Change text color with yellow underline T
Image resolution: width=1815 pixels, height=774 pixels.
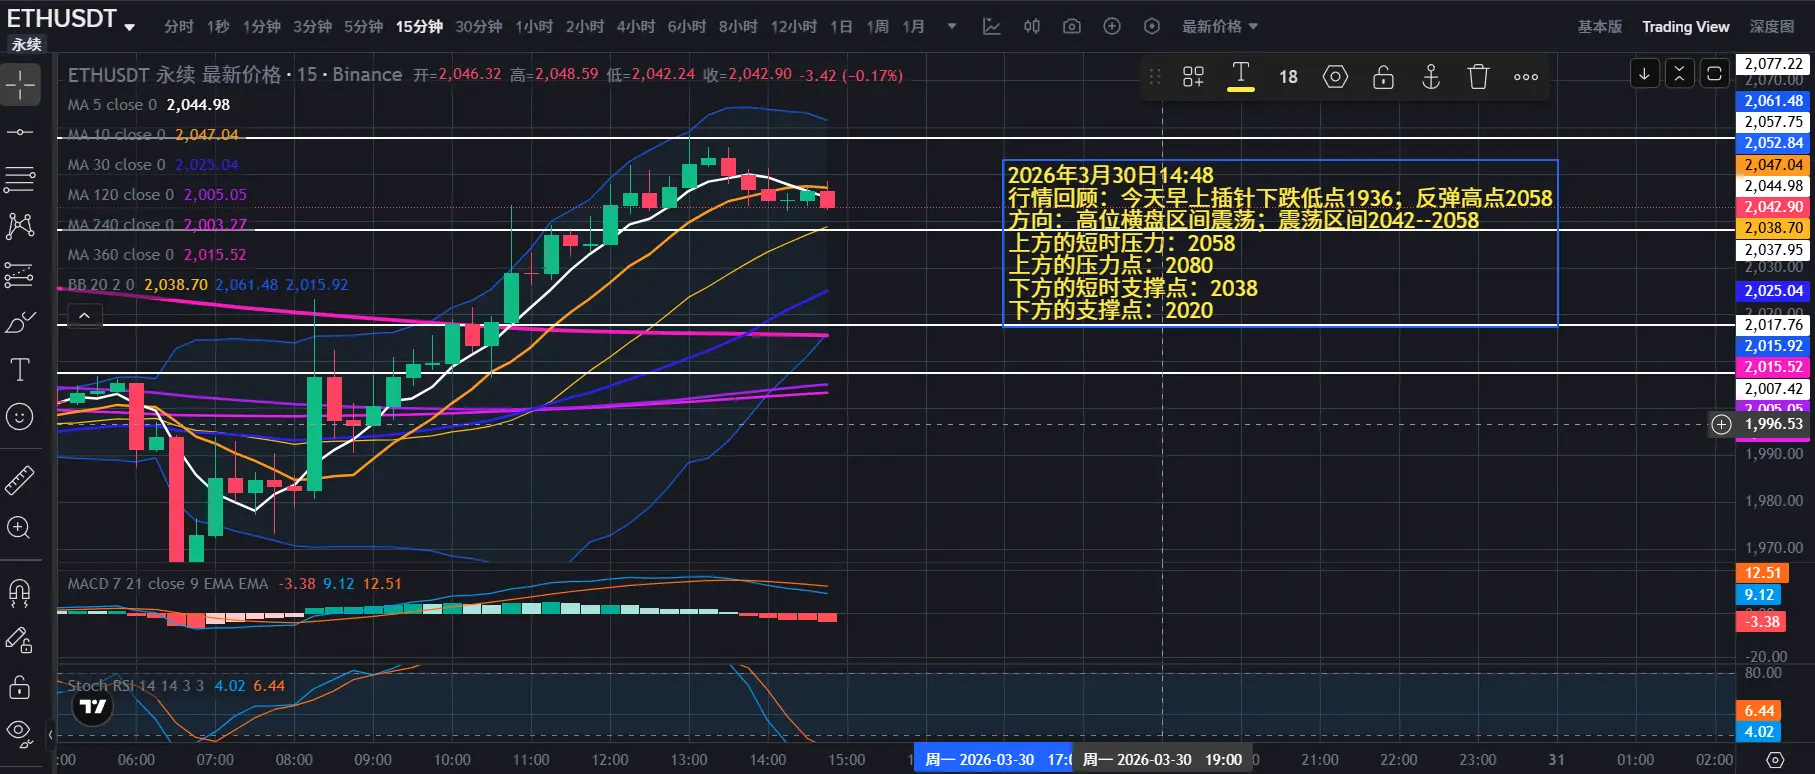coord(1241,77)
